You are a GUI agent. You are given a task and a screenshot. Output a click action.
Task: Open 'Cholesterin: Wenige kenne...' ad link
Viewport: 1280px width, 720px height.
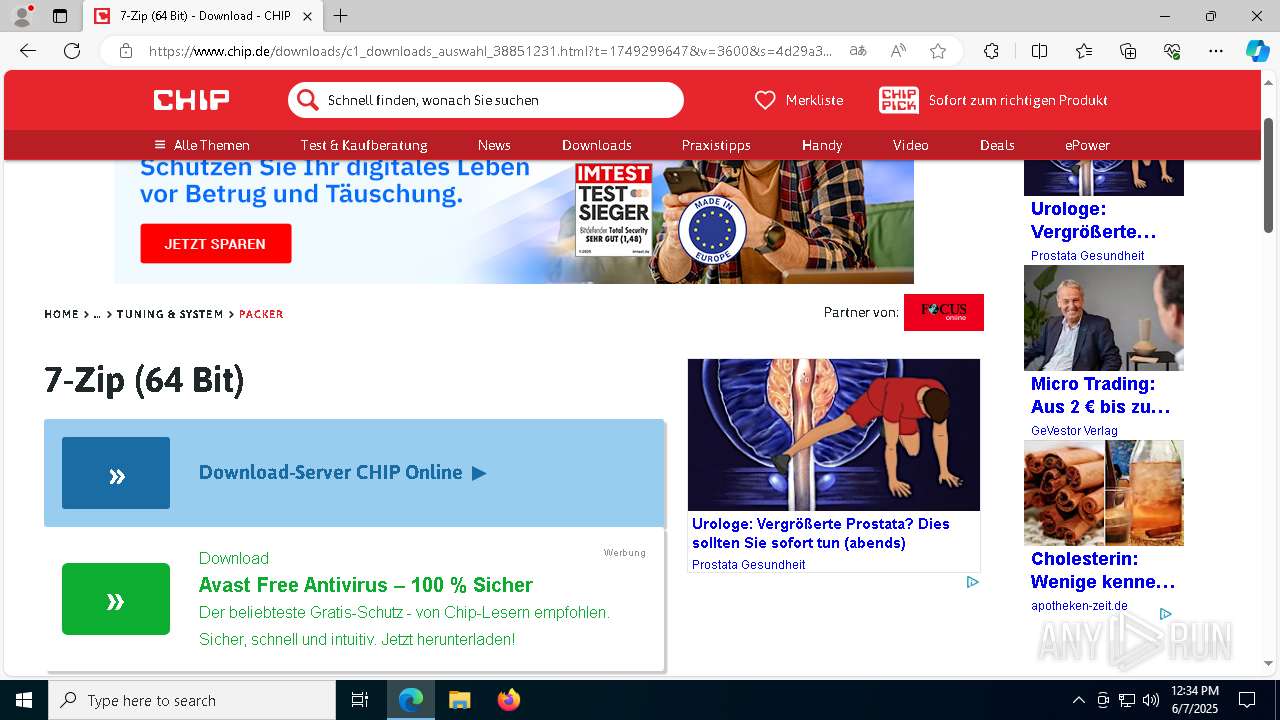point(1103,570)
